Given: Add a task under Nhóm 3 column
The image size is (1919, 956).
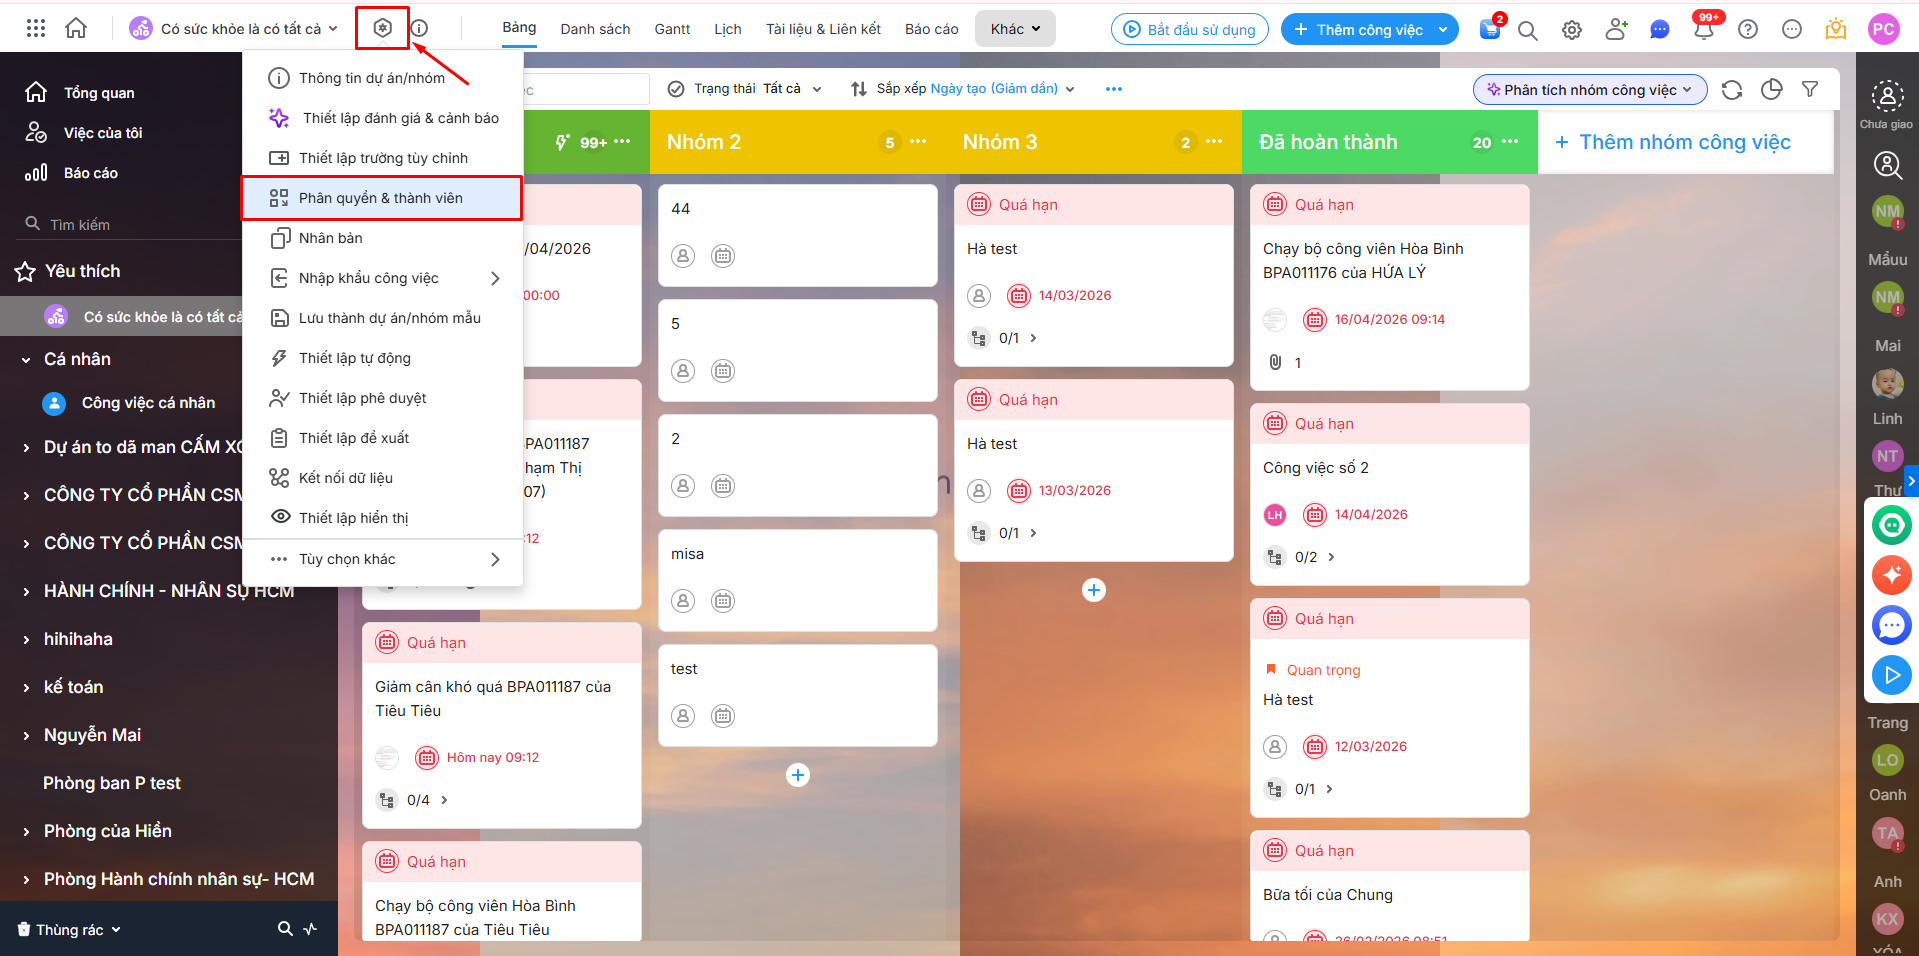Looking at the screenshot, I should click(x=1094, y=590).
